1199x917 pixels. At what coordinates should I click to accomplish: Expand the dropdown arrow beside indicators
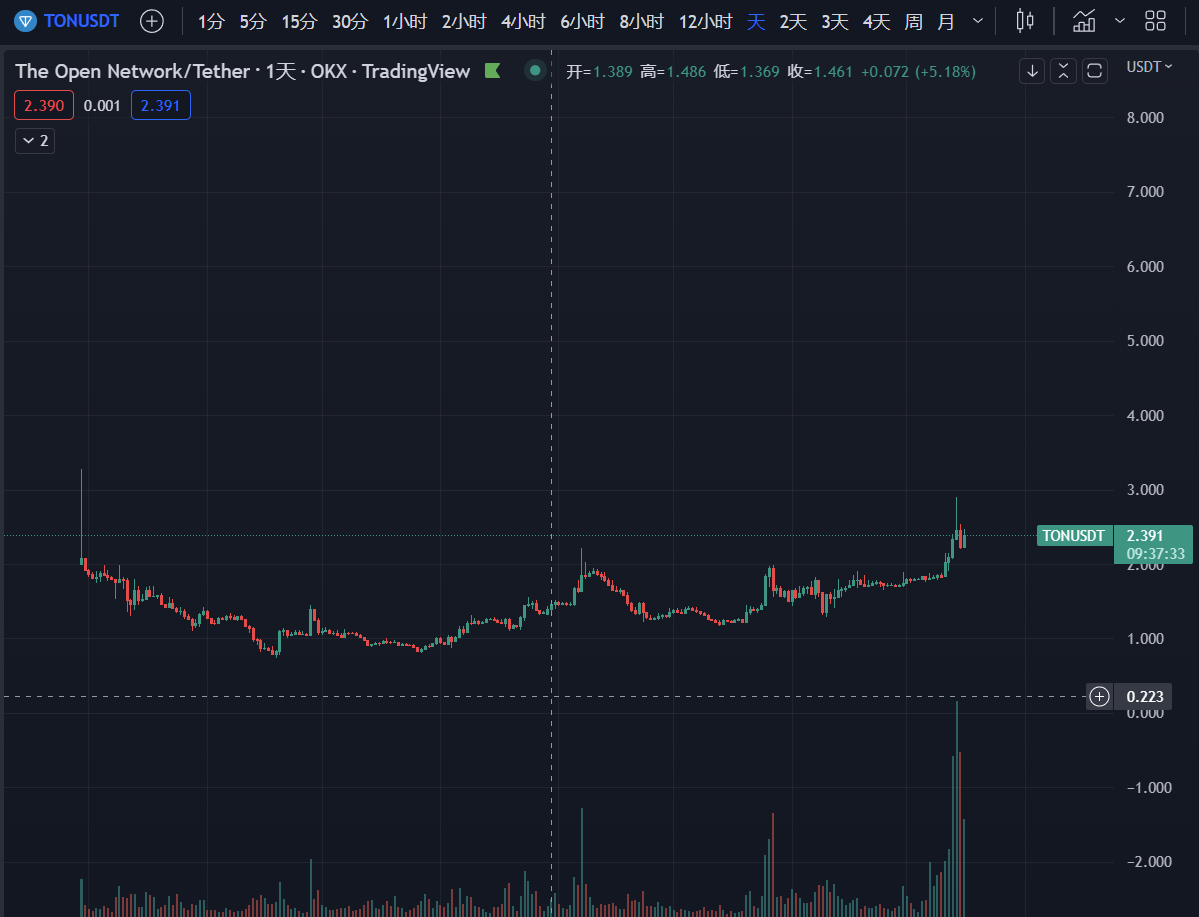[1119, 21]
